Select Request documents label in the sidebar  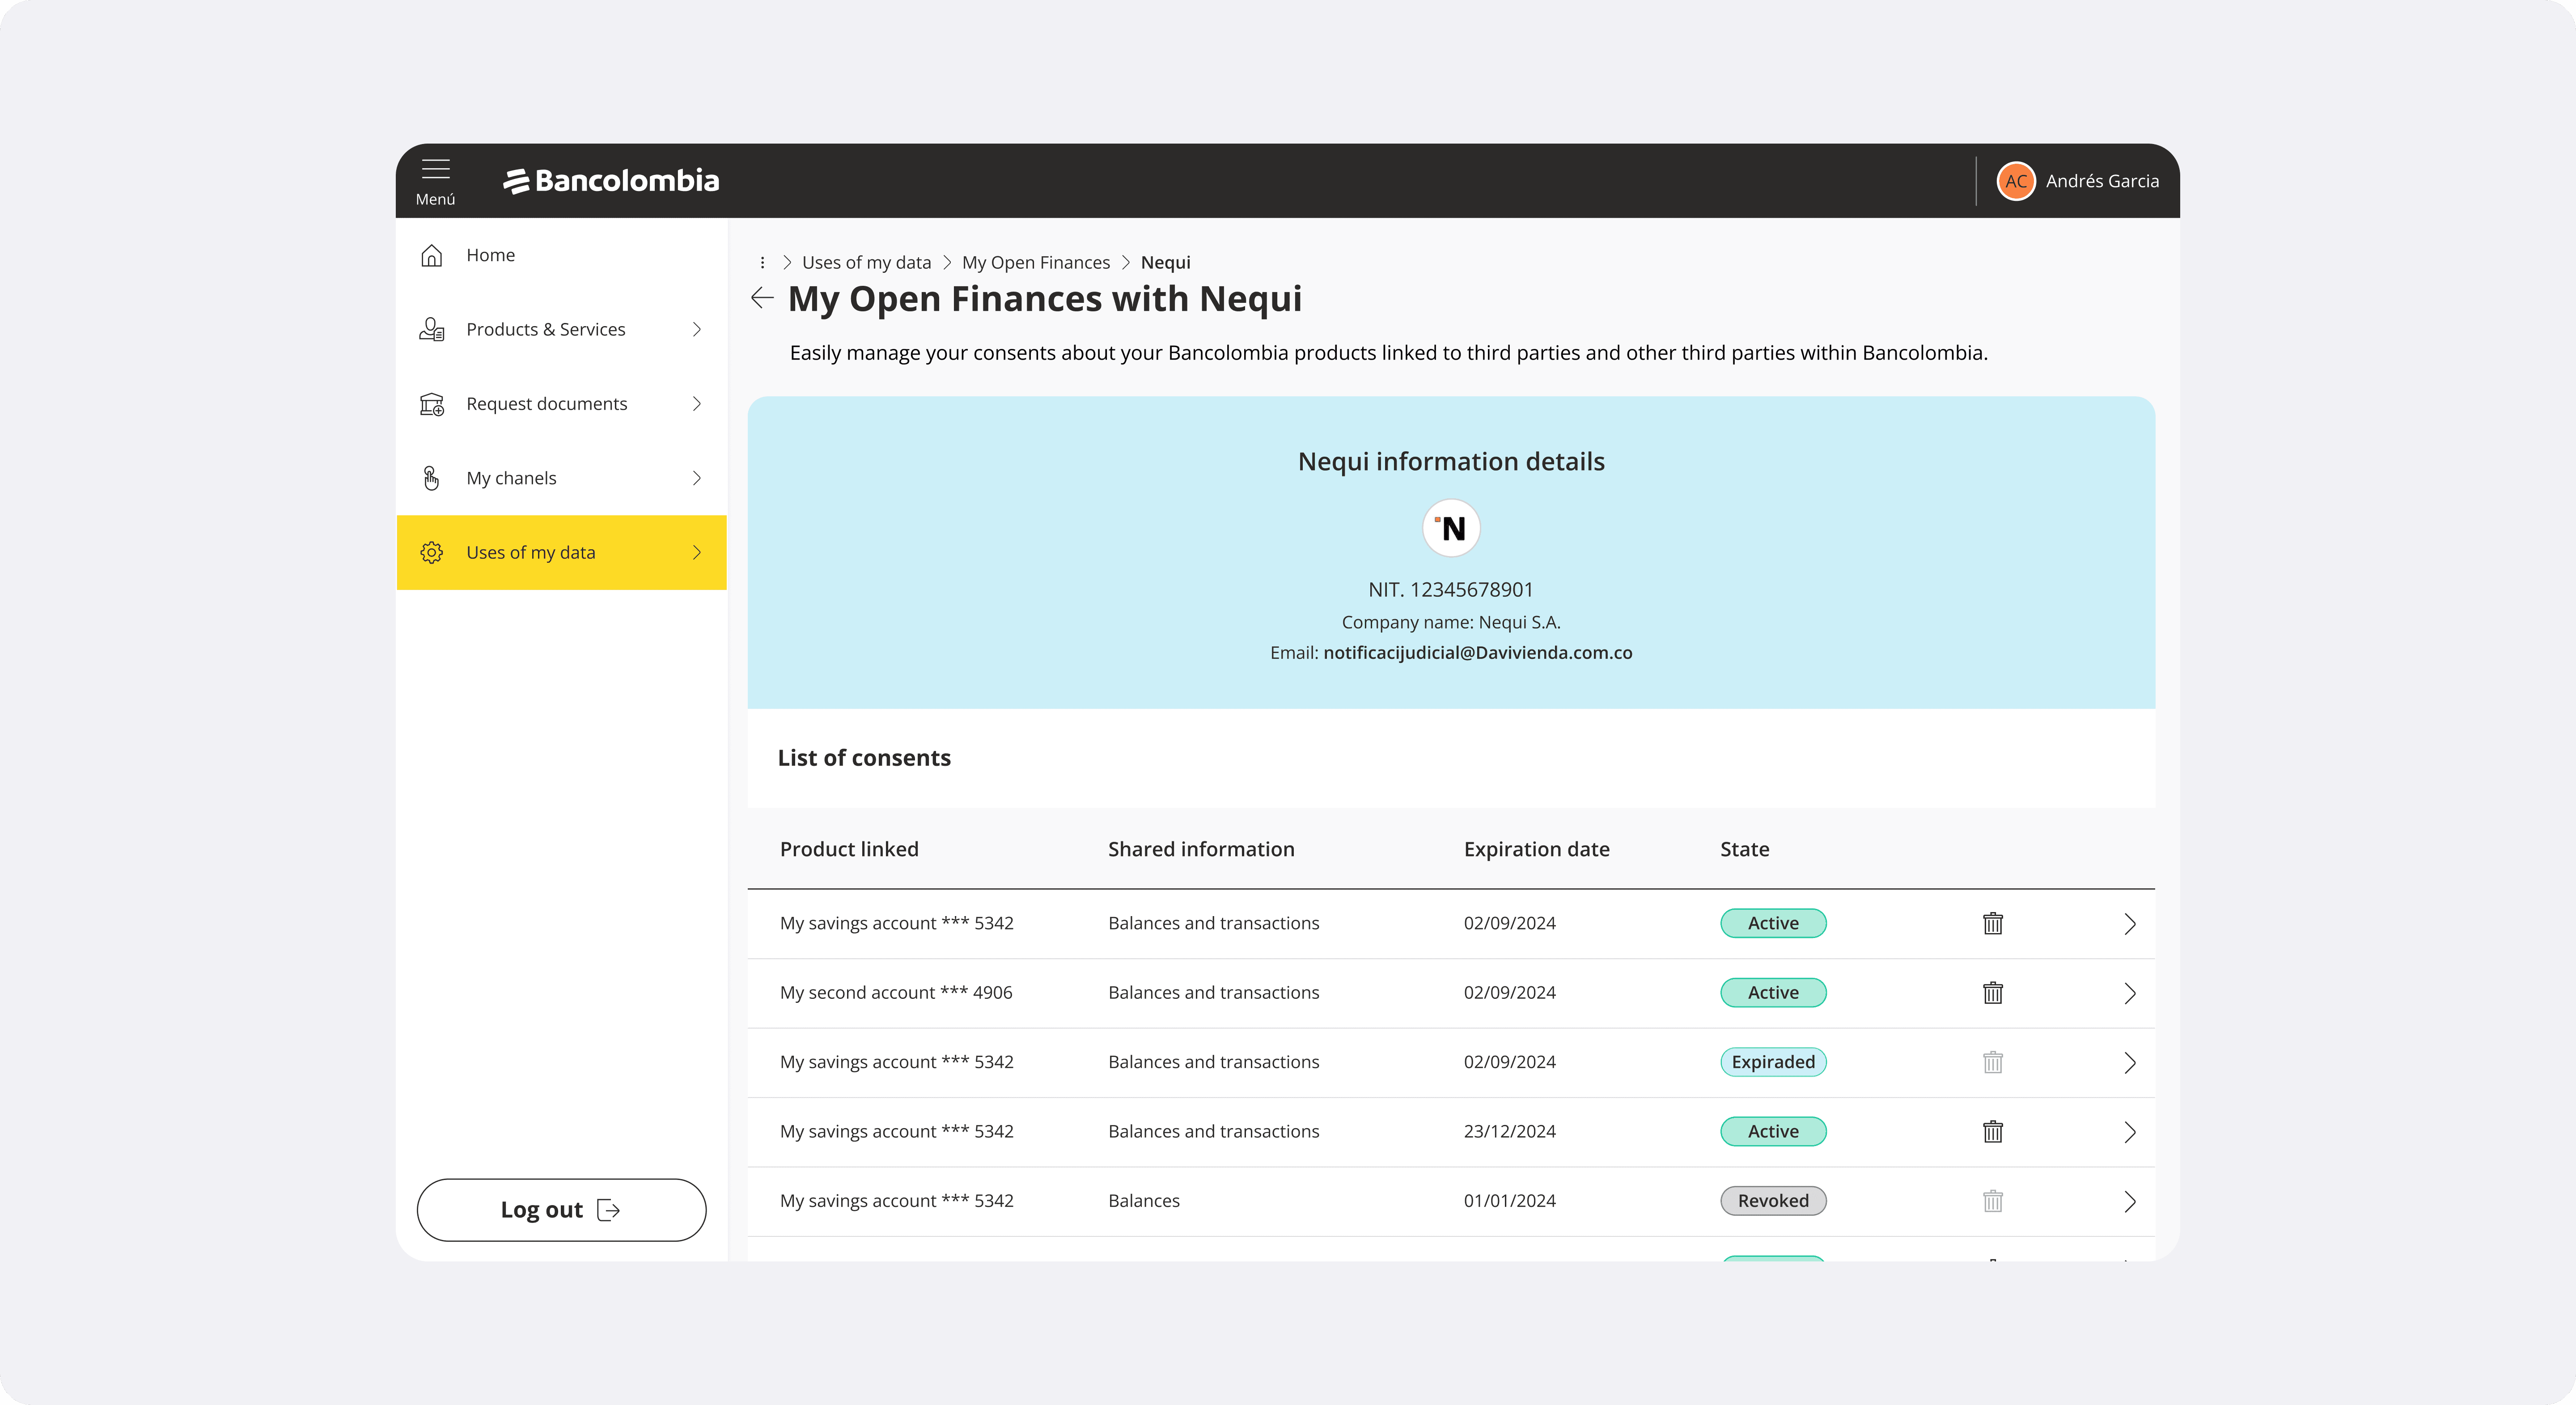click(x=547, y=404)
